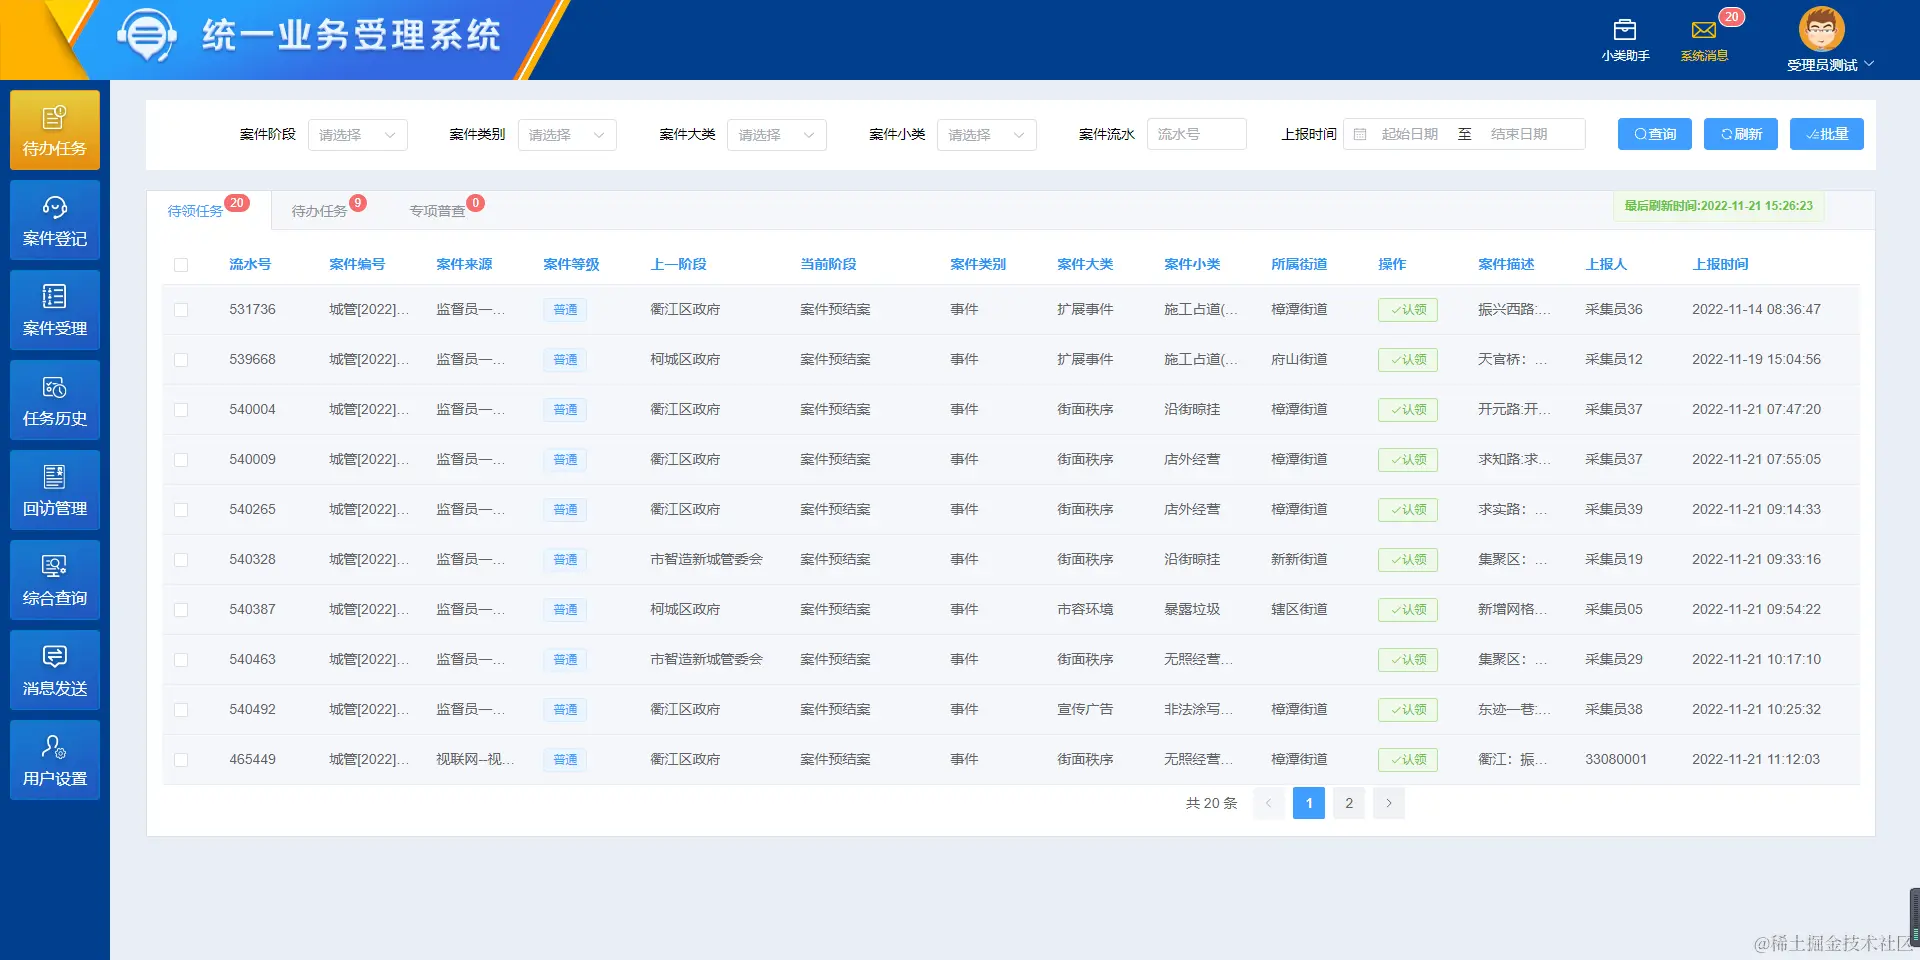Click the 小类助手 icon in header
The height and width of the screenshot is (960, 1920).
coord(1625,30)
